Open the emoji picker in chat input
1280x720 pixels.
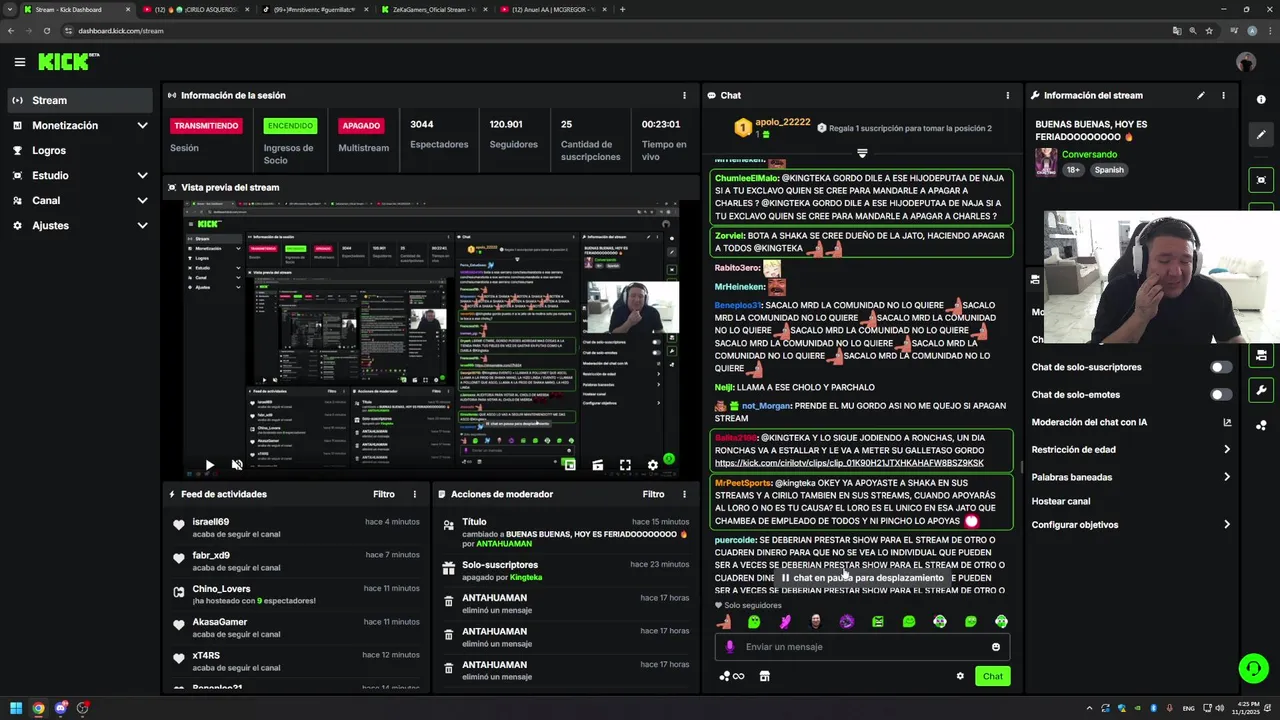(x=996, y=647)
